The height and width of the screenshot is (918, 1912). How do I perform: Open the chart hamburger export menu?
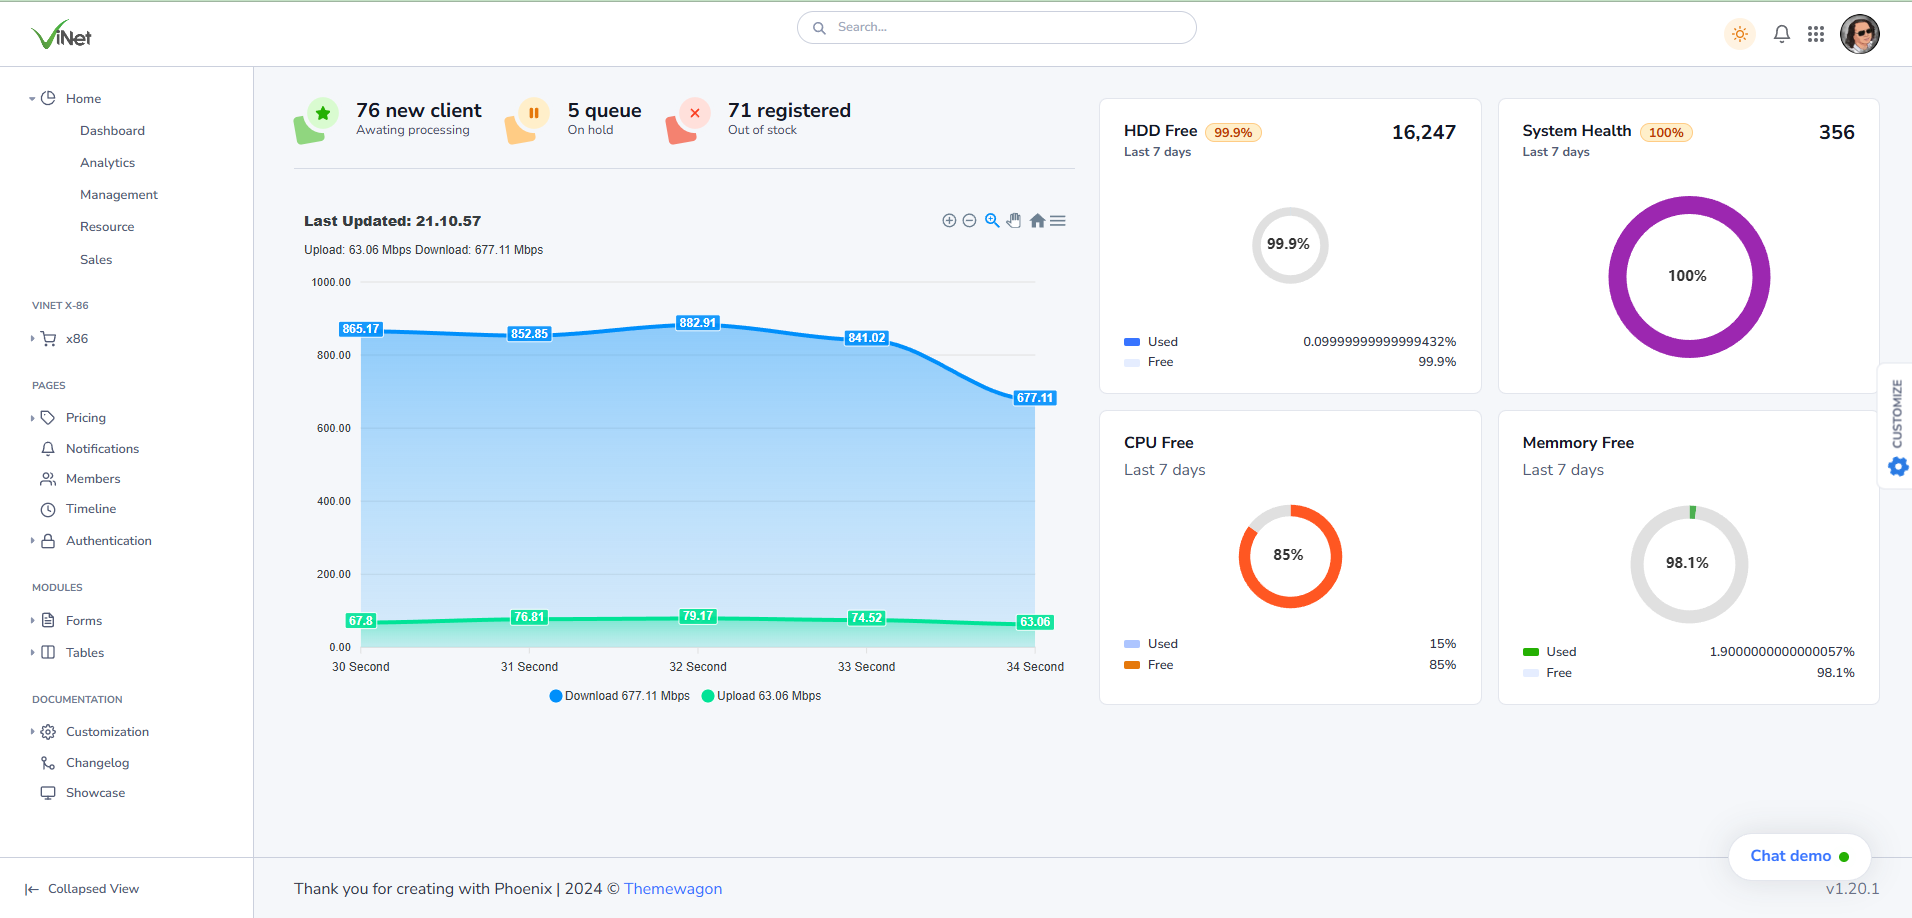tap(1058, 221)
